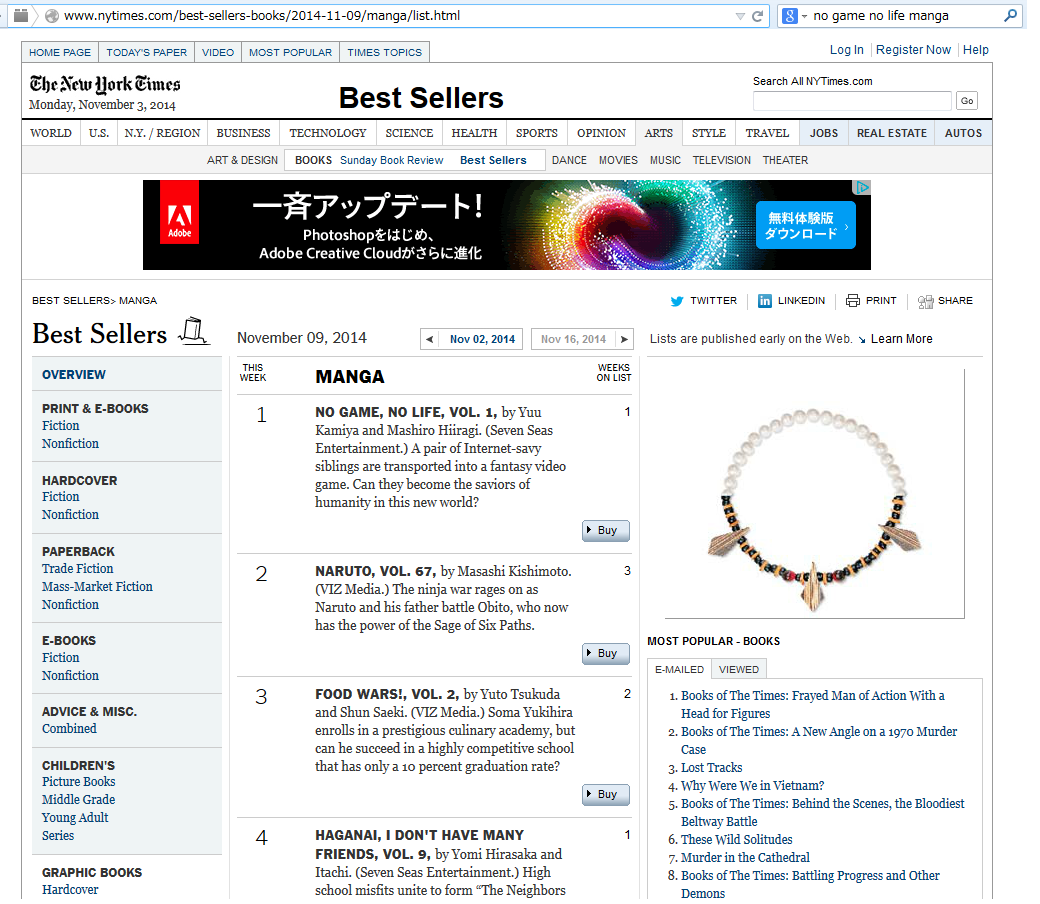Click the Twitter bird icon
Image resolution: width=1040 pixels, height=904 pixels.
click(x=677, y=301)
